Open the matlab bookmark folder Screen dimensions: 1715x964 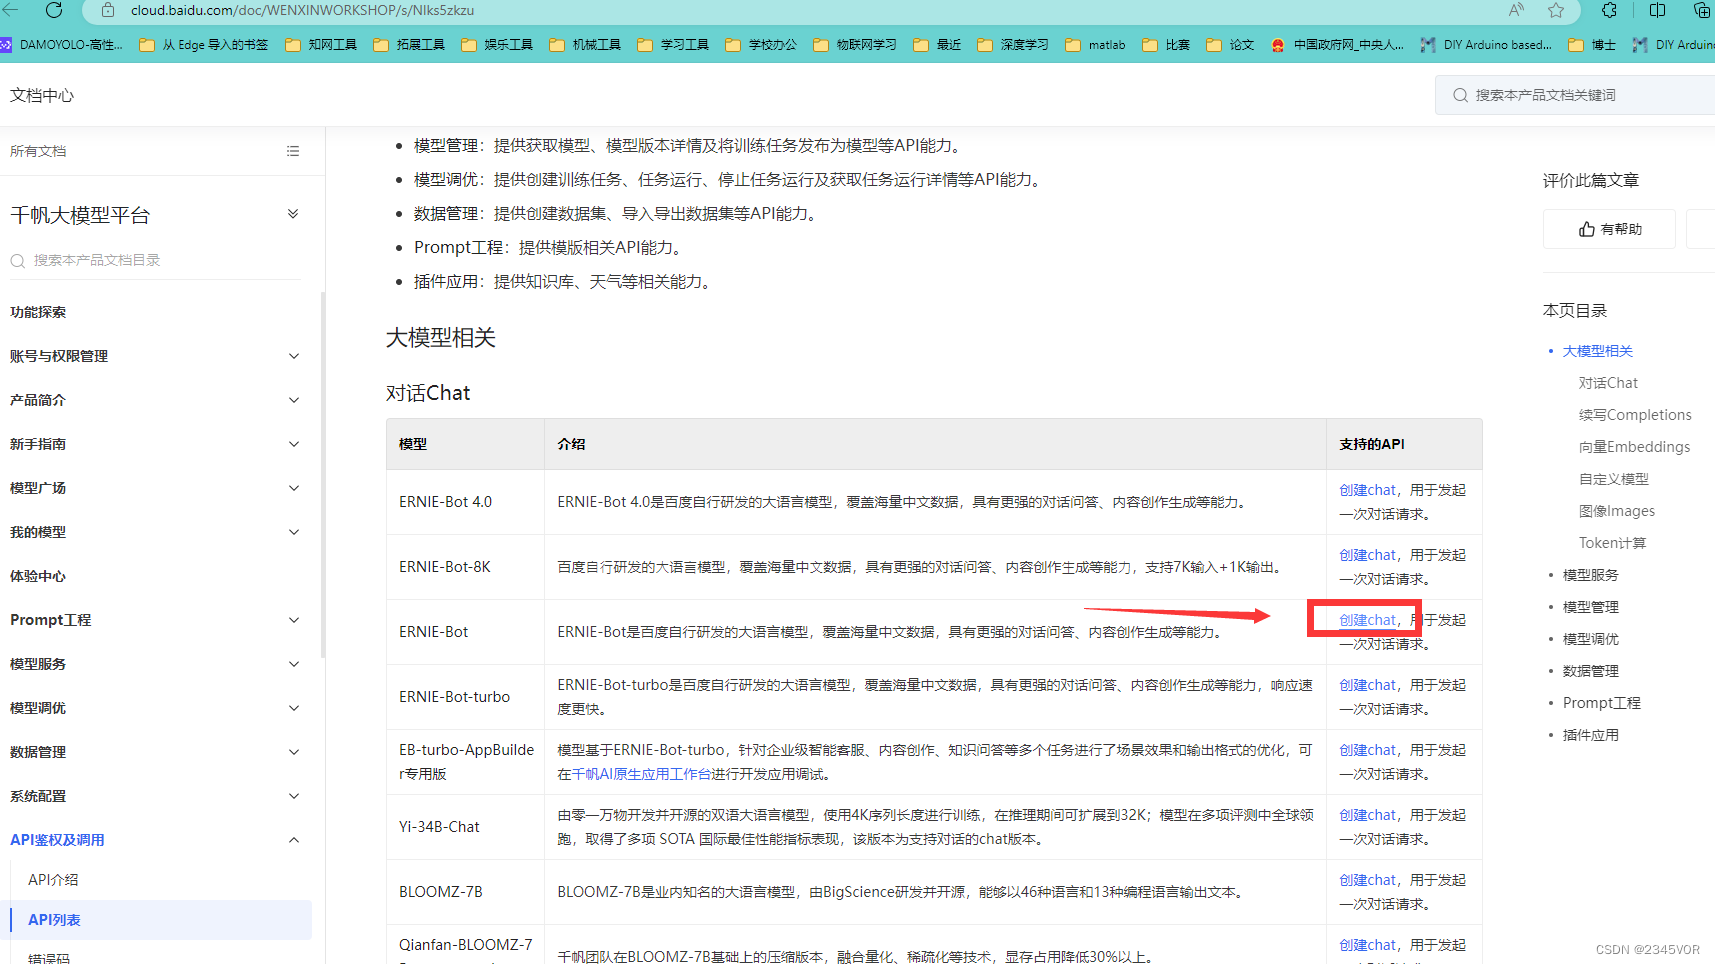(x=1095, y=45)
